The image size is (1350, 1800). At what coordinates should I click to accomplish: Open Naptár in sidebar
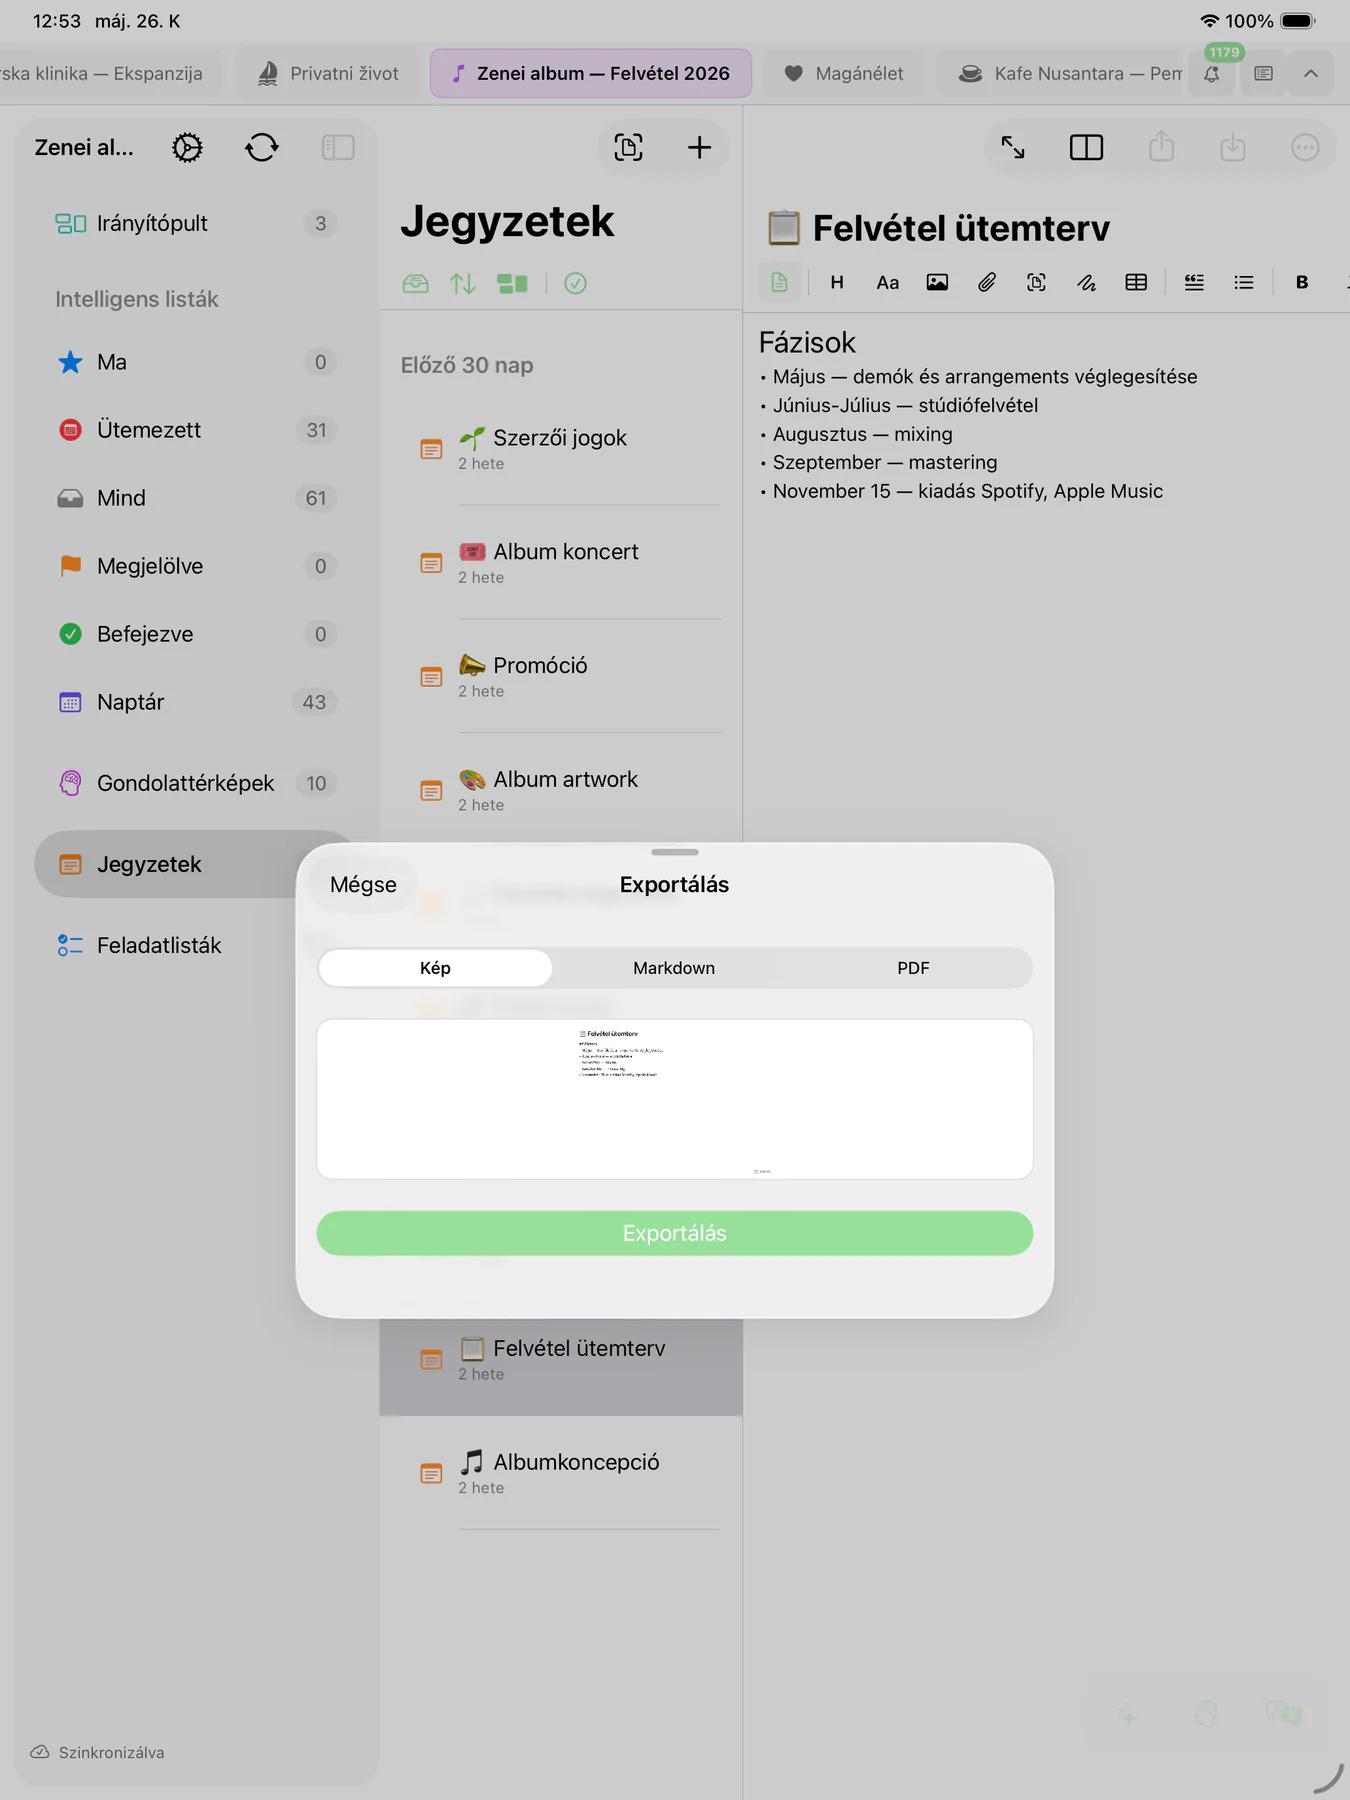pos(195,702)
